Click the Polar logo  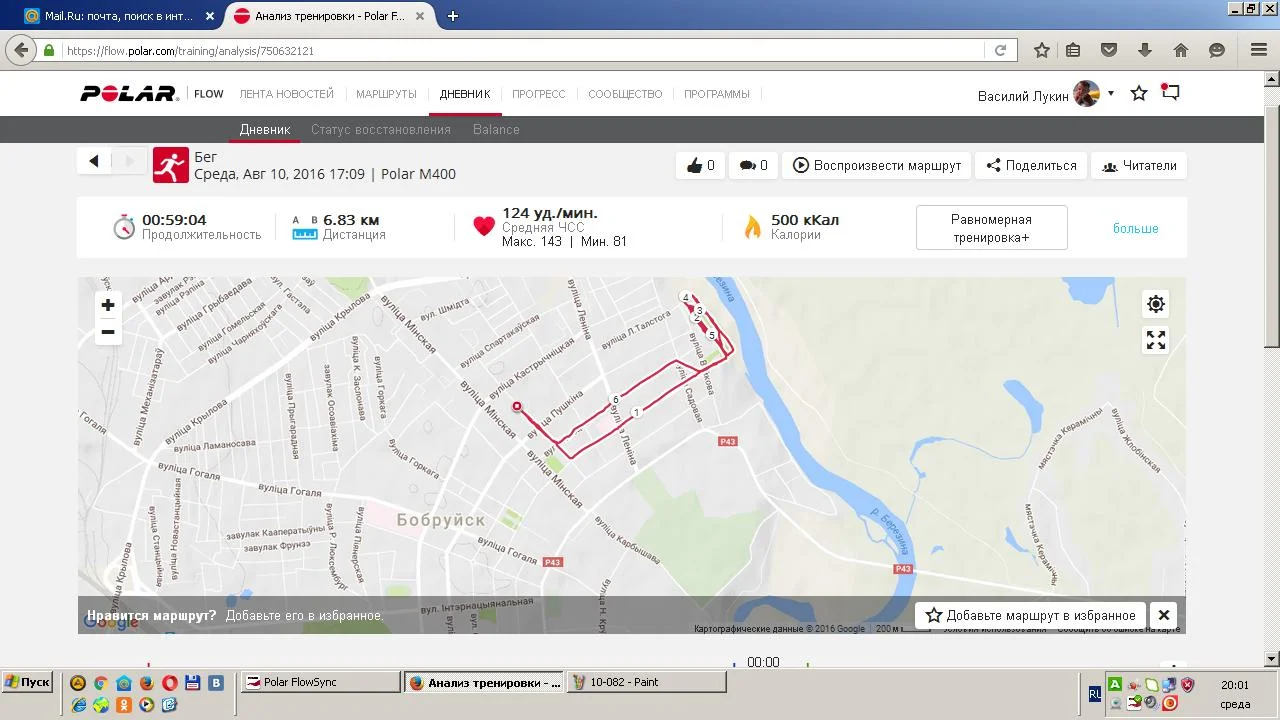[129, 94]
